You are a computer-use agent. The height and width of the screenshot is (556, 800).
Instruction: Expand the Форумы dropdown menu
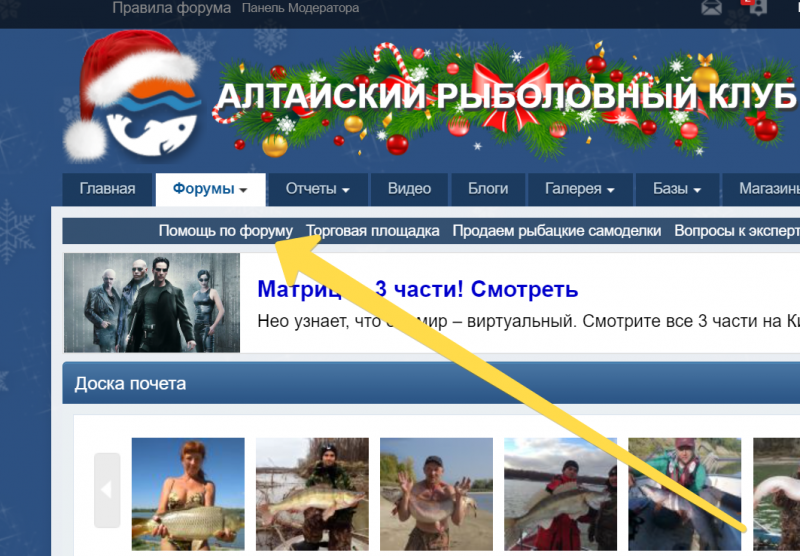[210, 189]
